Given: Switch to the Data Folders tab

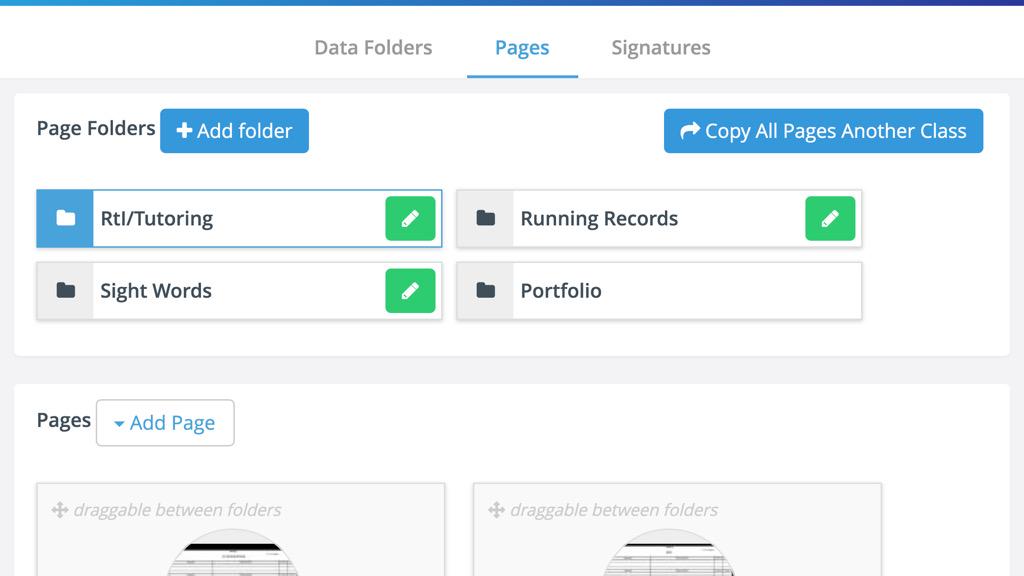Looking at the screenshot, I should pos(372,47).
